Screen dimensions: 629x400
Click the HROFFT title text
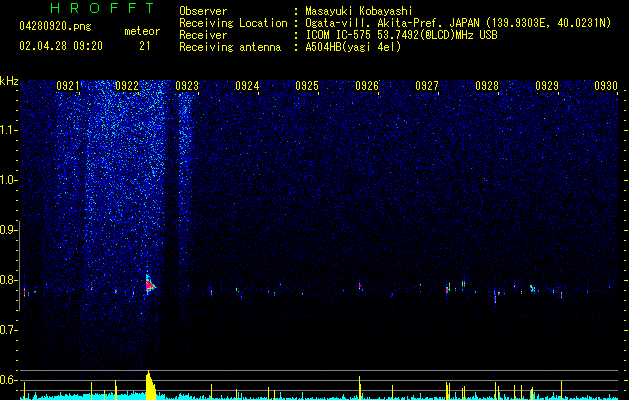[x=103, y=8]
